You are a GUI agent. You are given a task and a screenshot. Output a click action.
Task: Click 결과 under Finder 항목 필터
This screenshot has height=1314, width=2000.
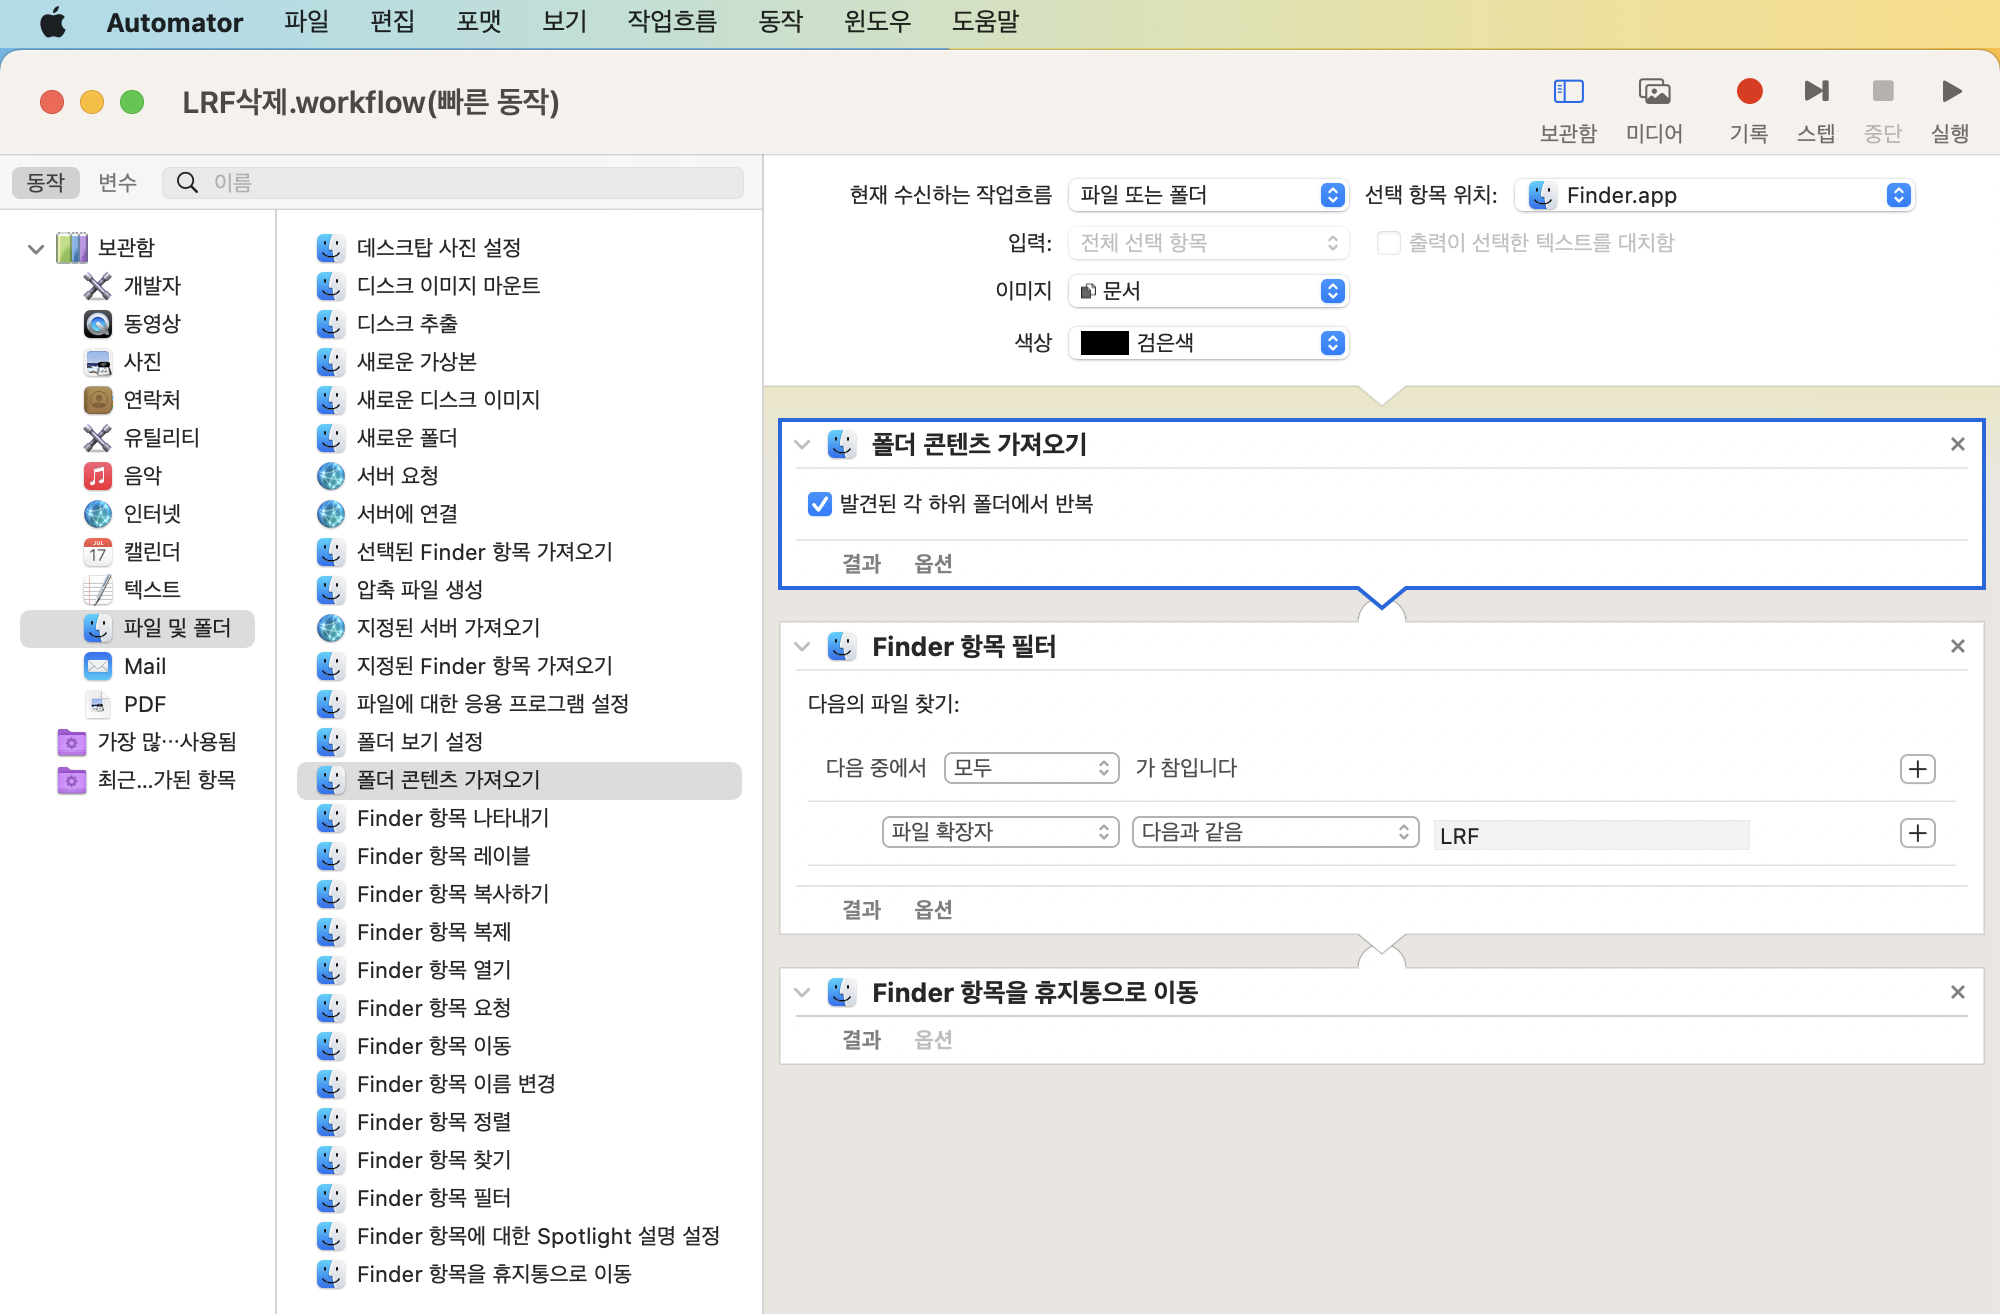[861, 909]
